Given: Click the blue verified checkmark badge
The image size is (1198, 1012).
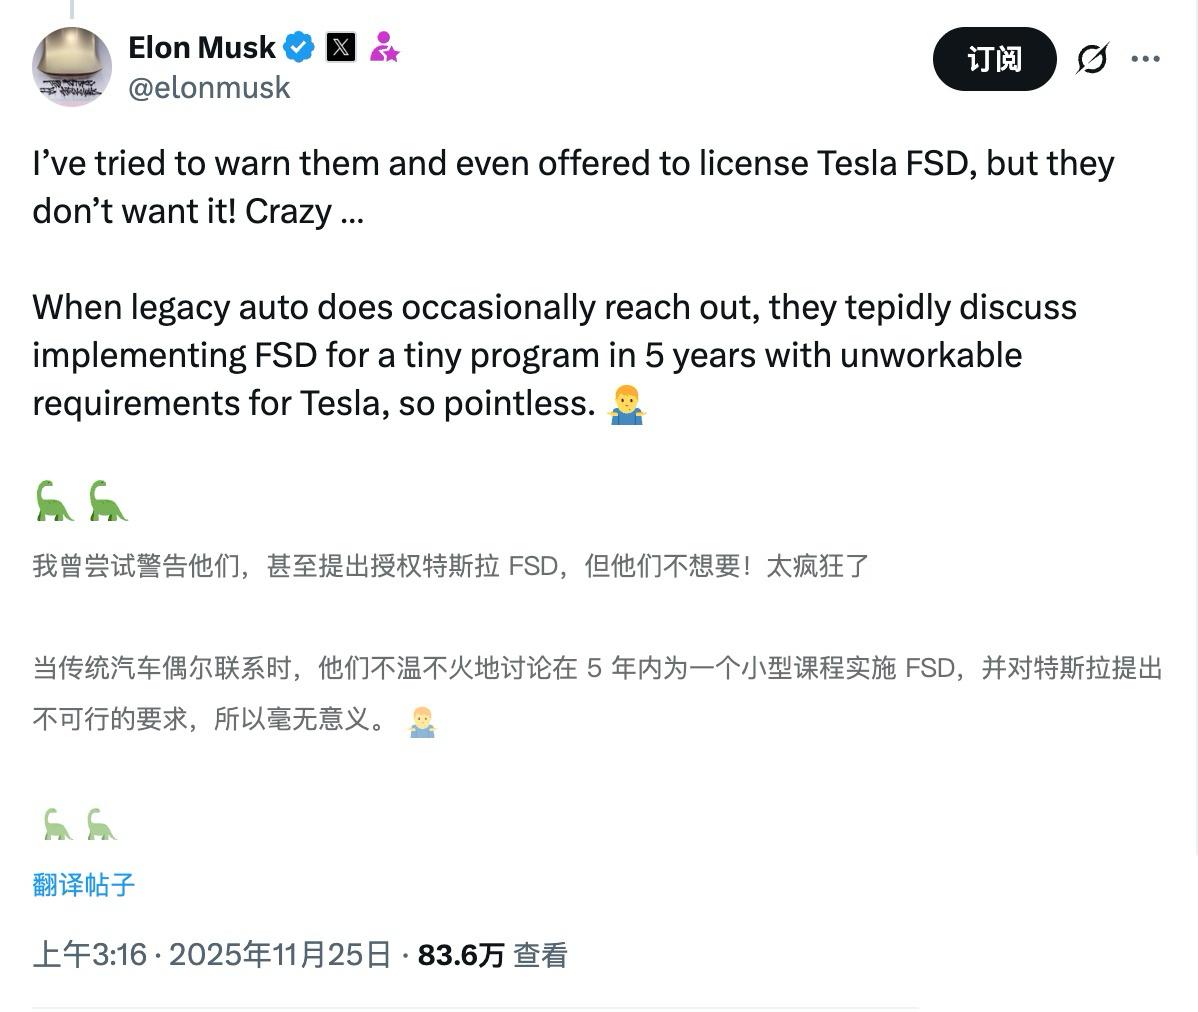Looking at the screenshot, I should [x=297, y=46].
